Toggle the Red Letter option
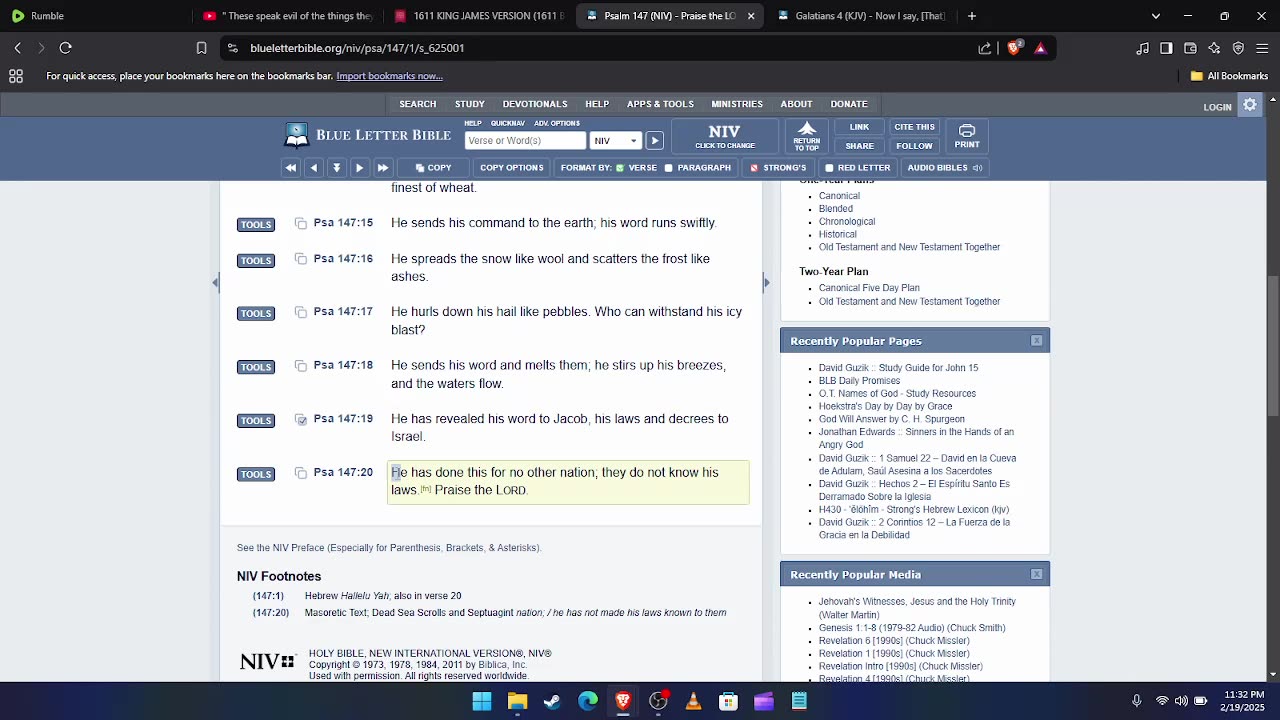The image size is (1280, 720). click(858, 168)
